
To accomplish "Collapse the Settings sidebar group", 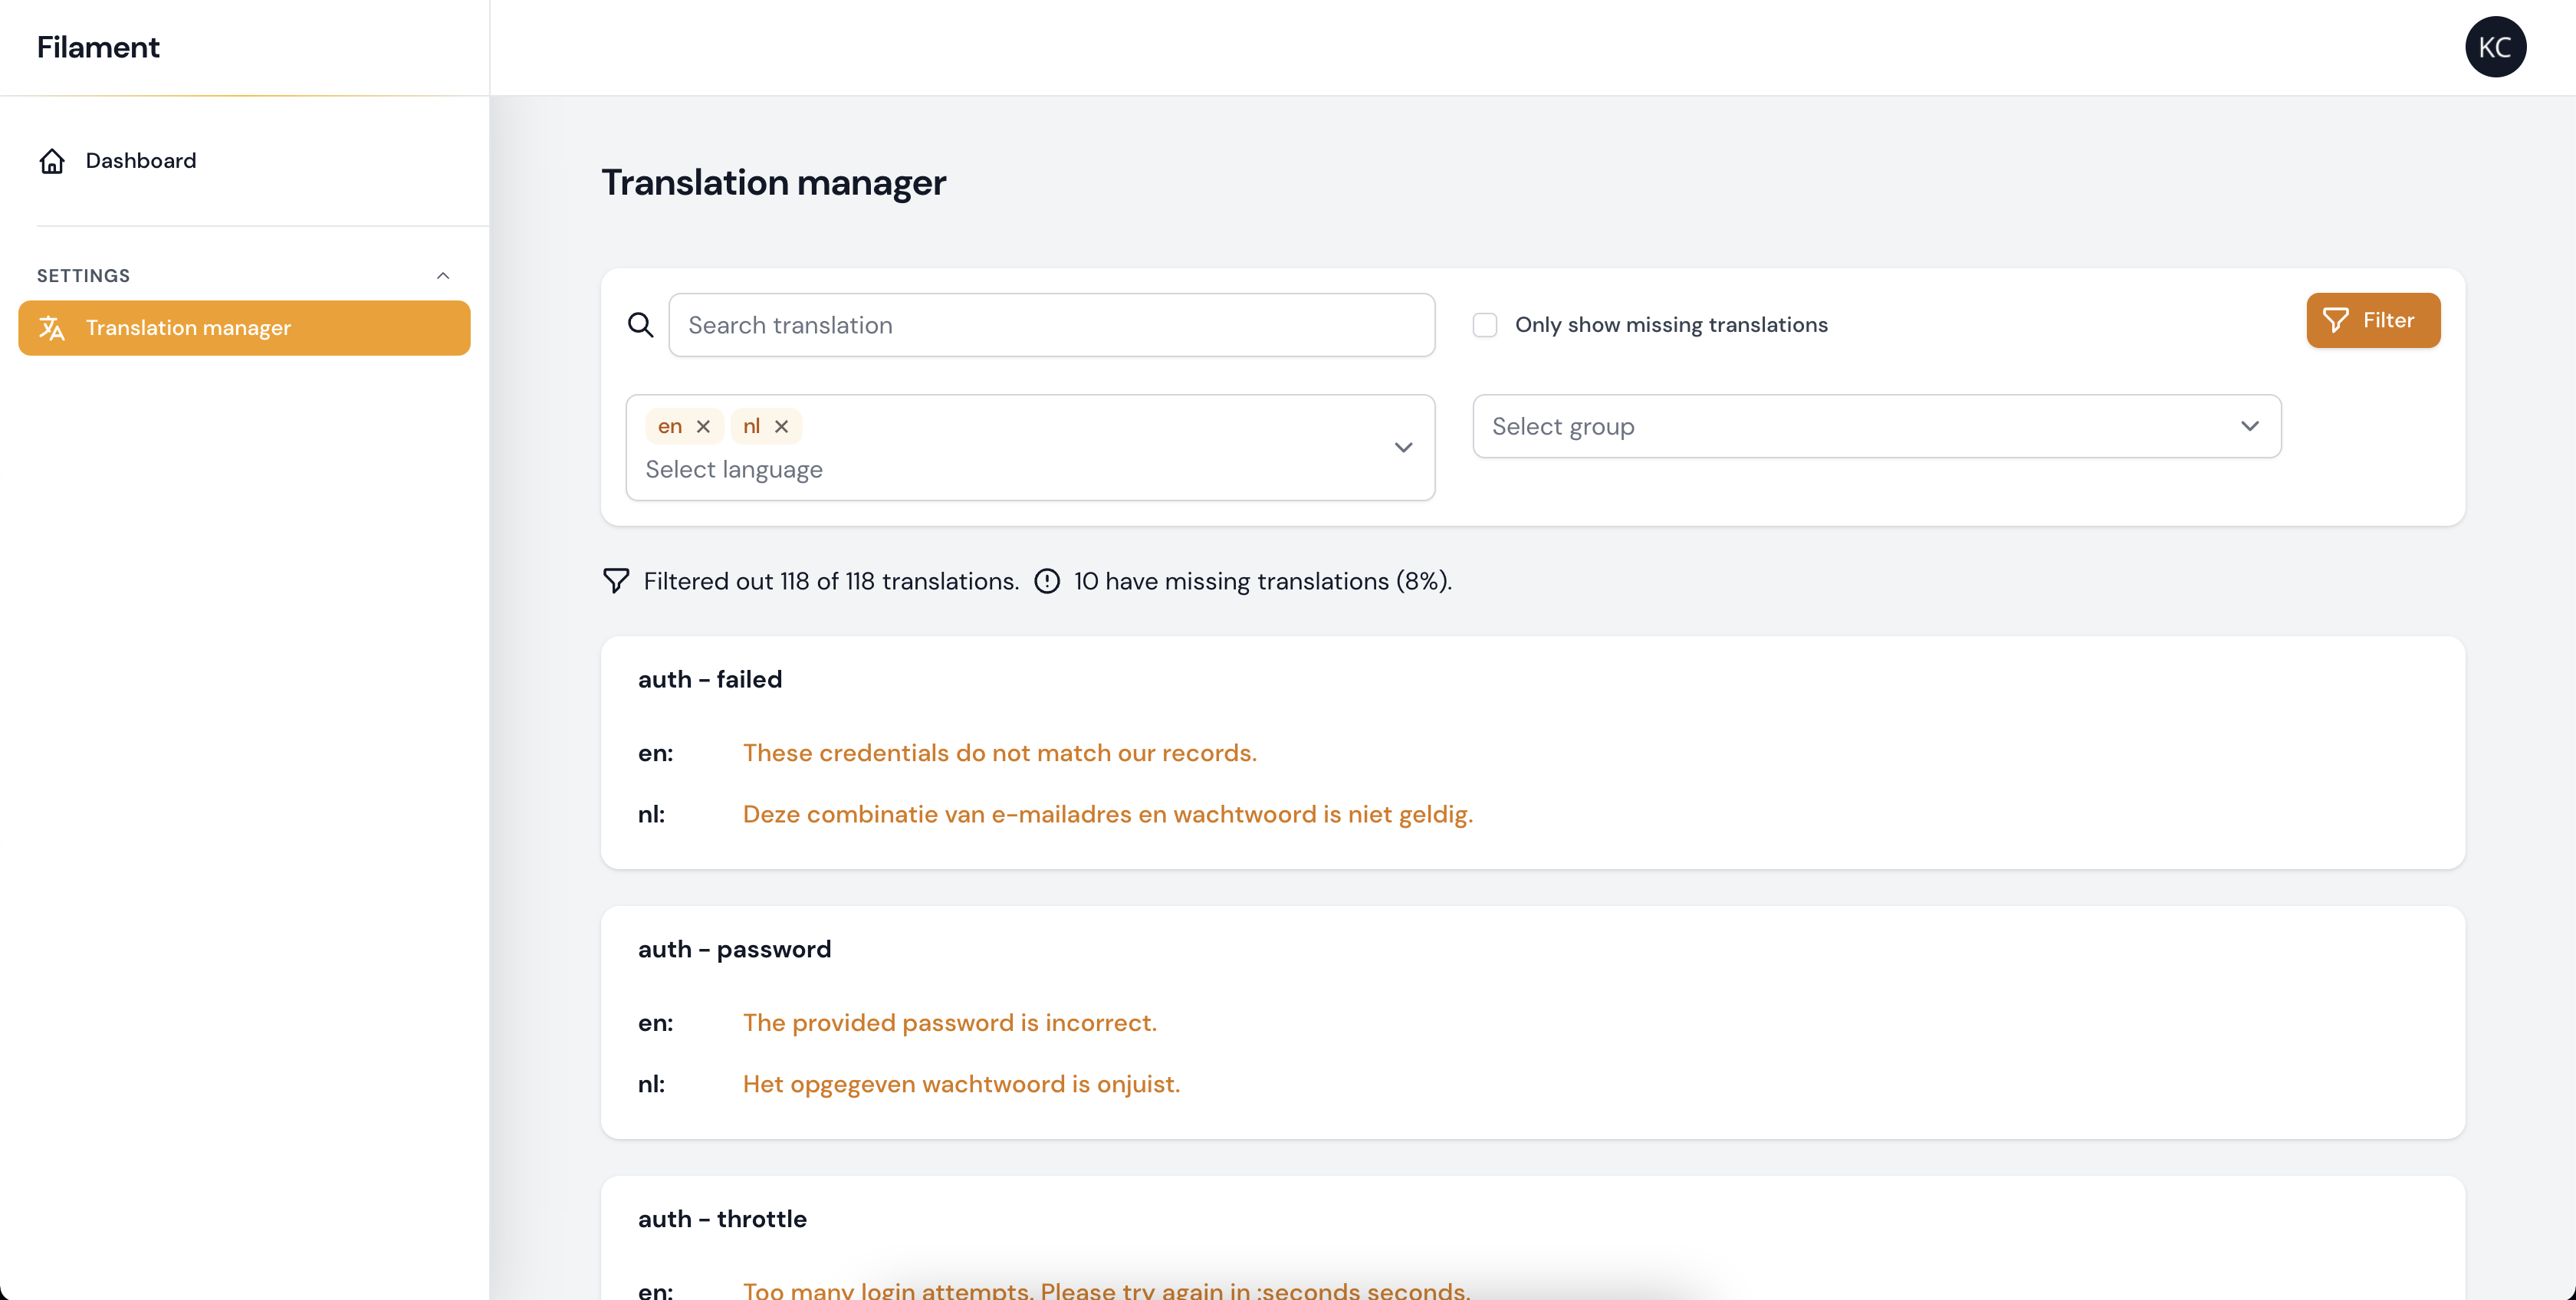I will click(x=443, y=276).
